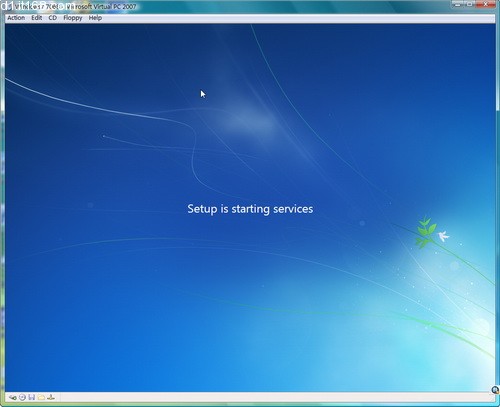Screen dimensions: 500x407
Task: Maximize the Virtual PC window
Action: click(469, 4)
